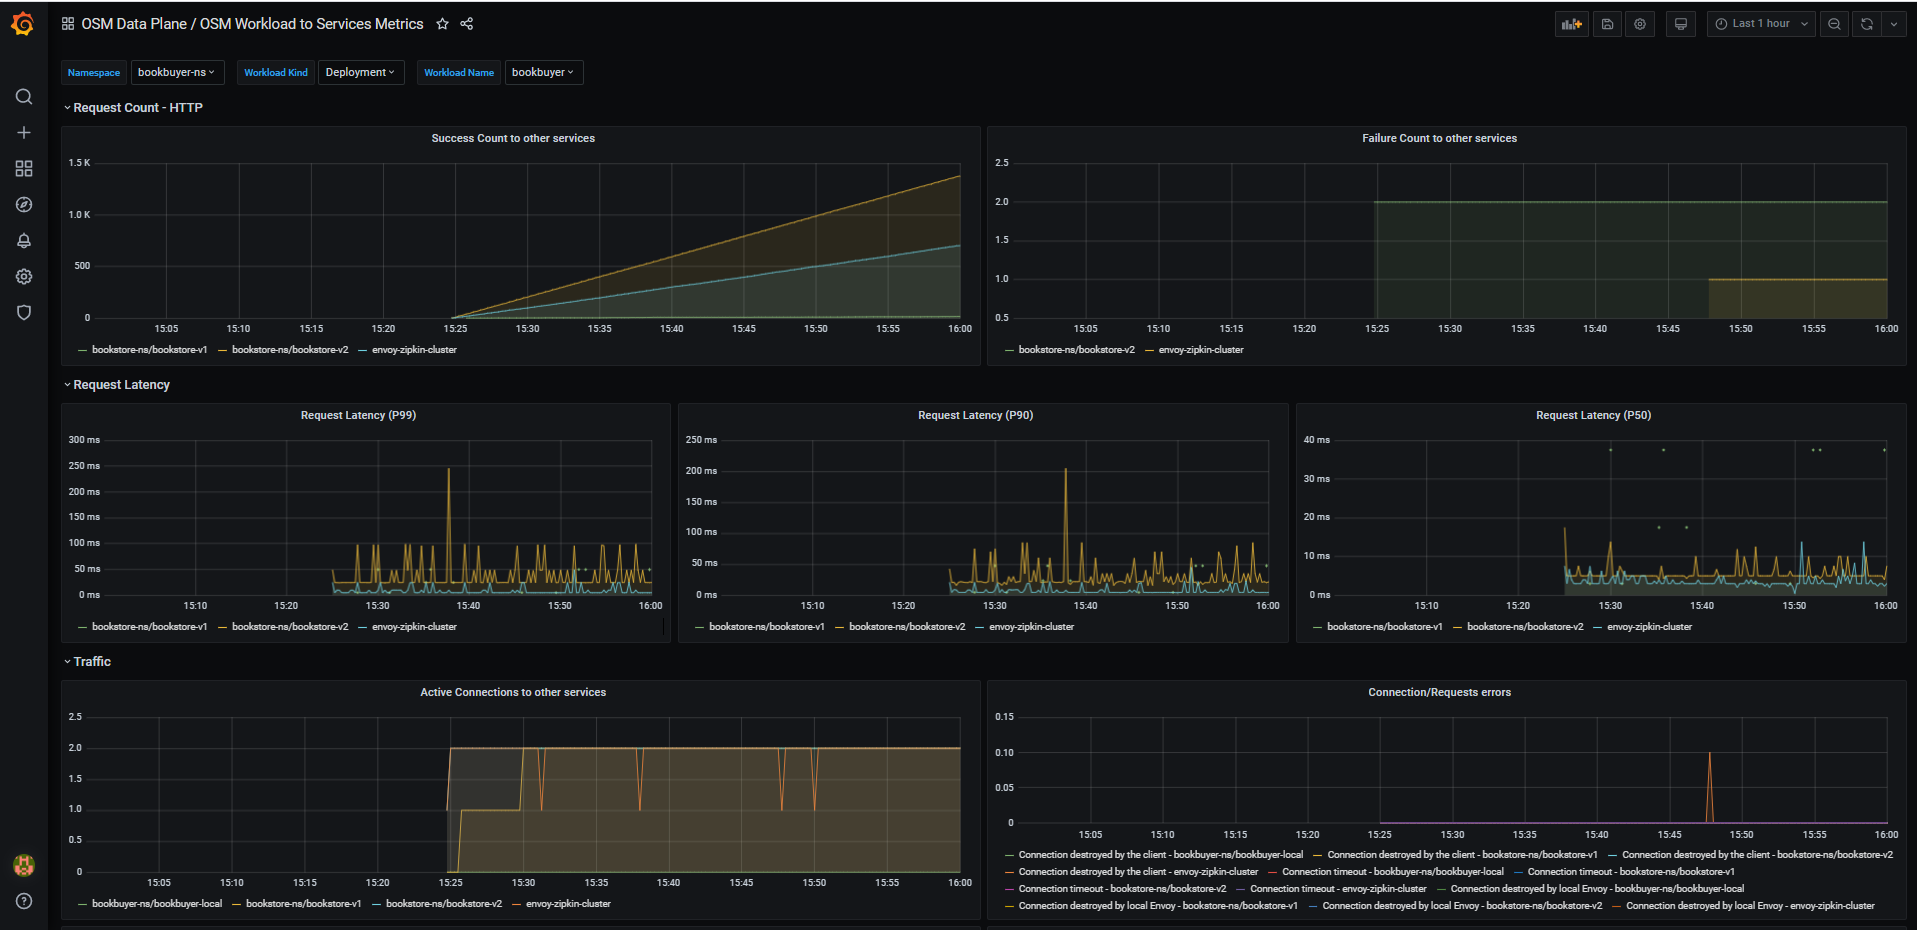This screenshot has height=930, width=1917.
Task: Open the share dashboard icon
Action: coord(467,24)
